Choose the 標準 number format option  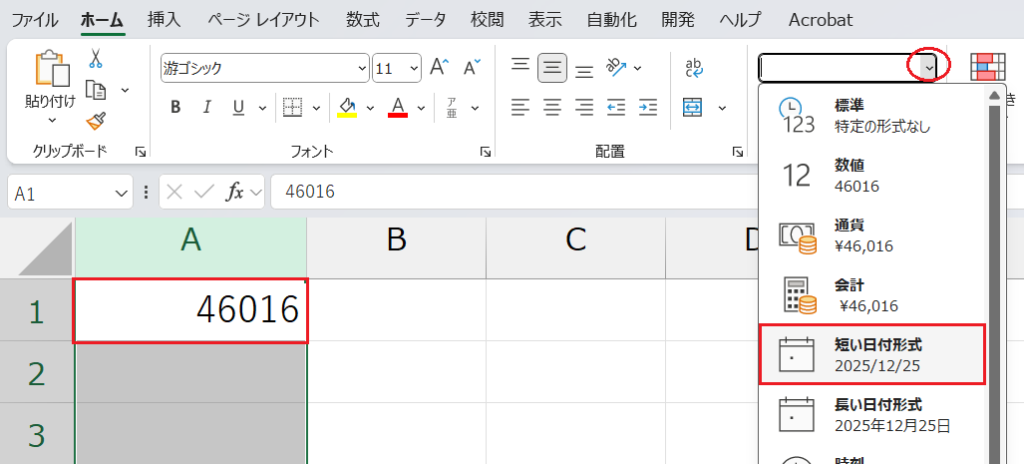coord(872,115)
